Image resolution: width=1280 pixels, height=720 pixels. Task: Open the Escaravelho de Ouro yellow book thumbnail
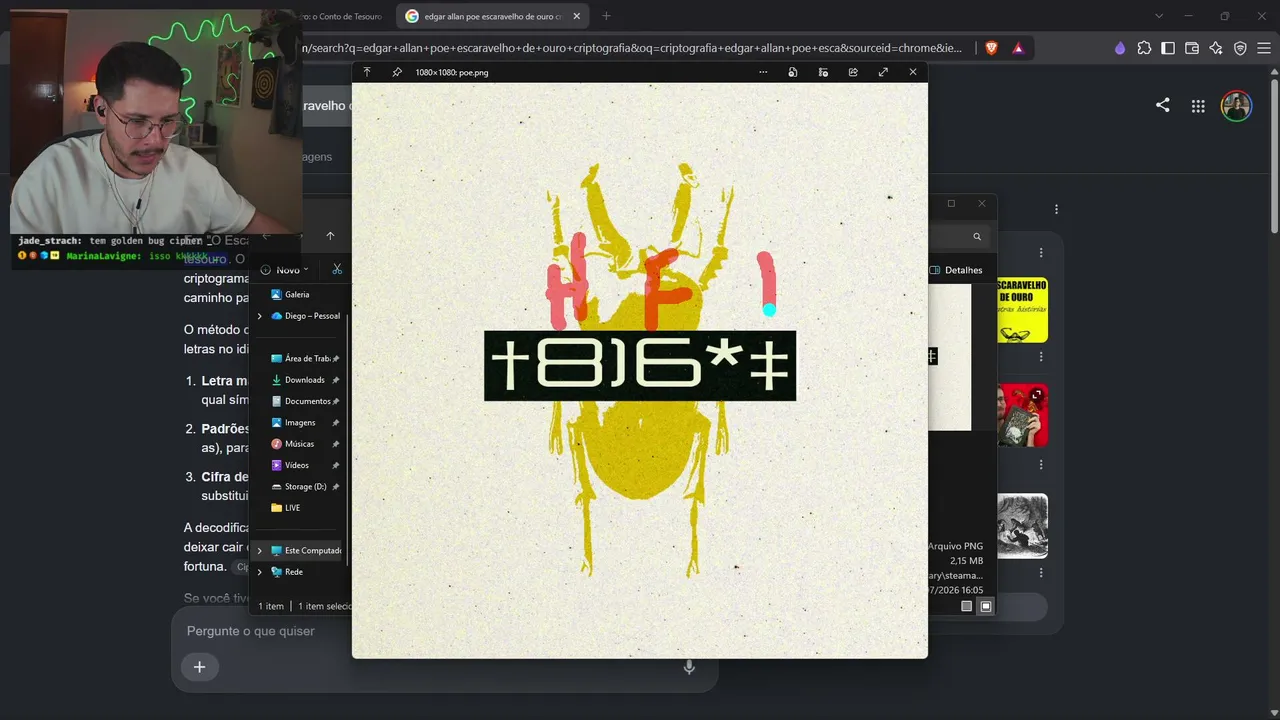coord(1022,310)
